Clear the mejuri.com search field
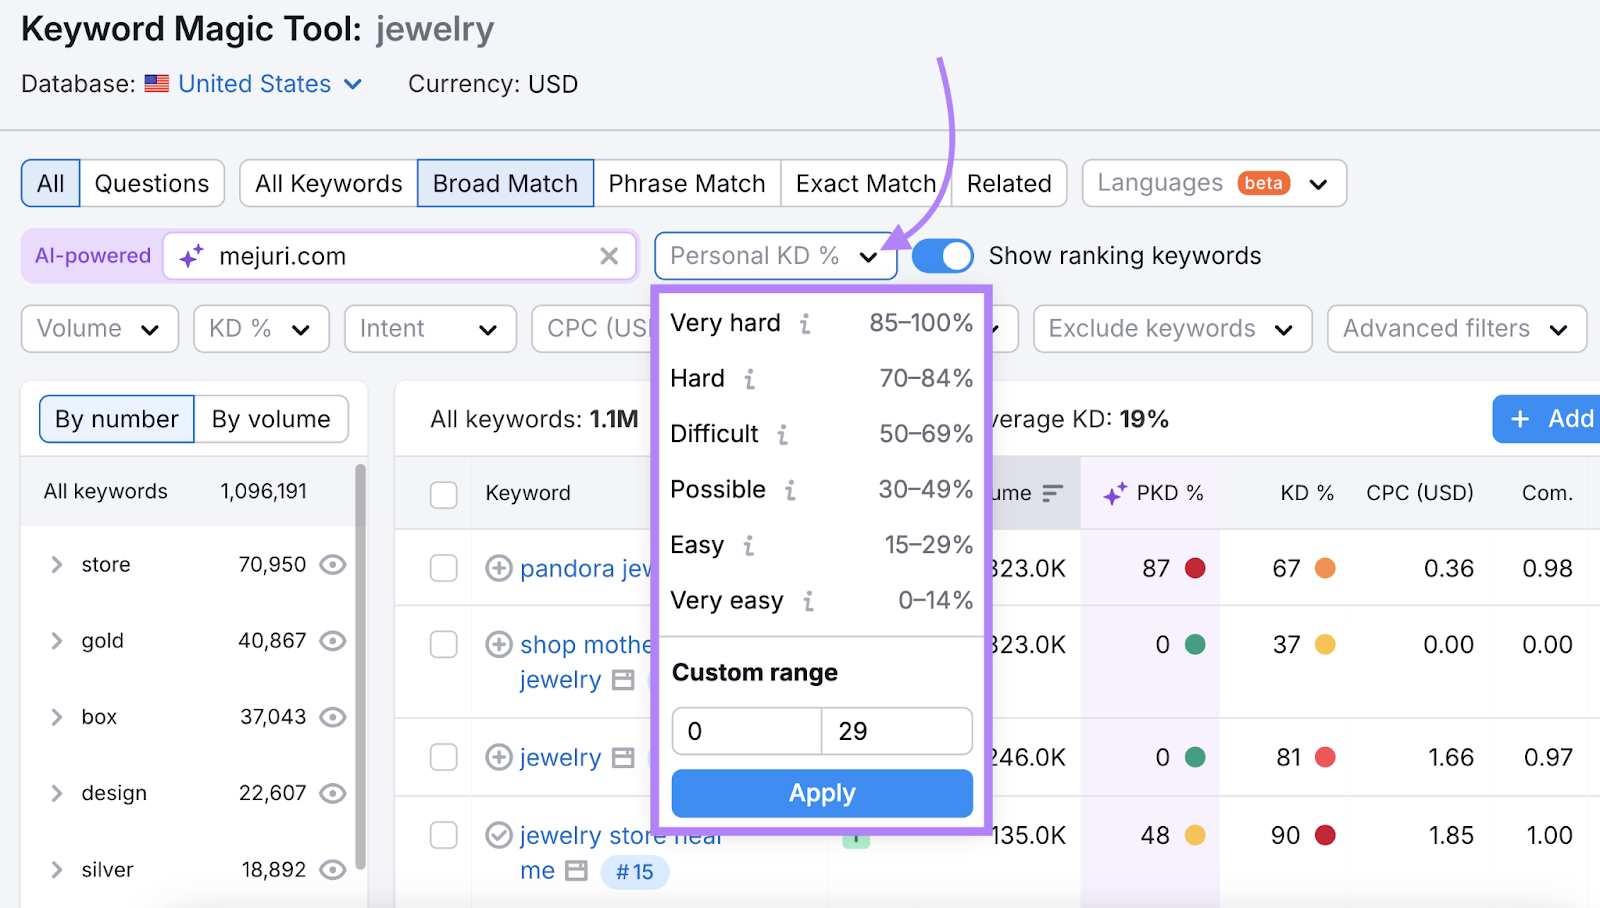The width and height of the screenshot is (1600, 908). click(610, 256)
